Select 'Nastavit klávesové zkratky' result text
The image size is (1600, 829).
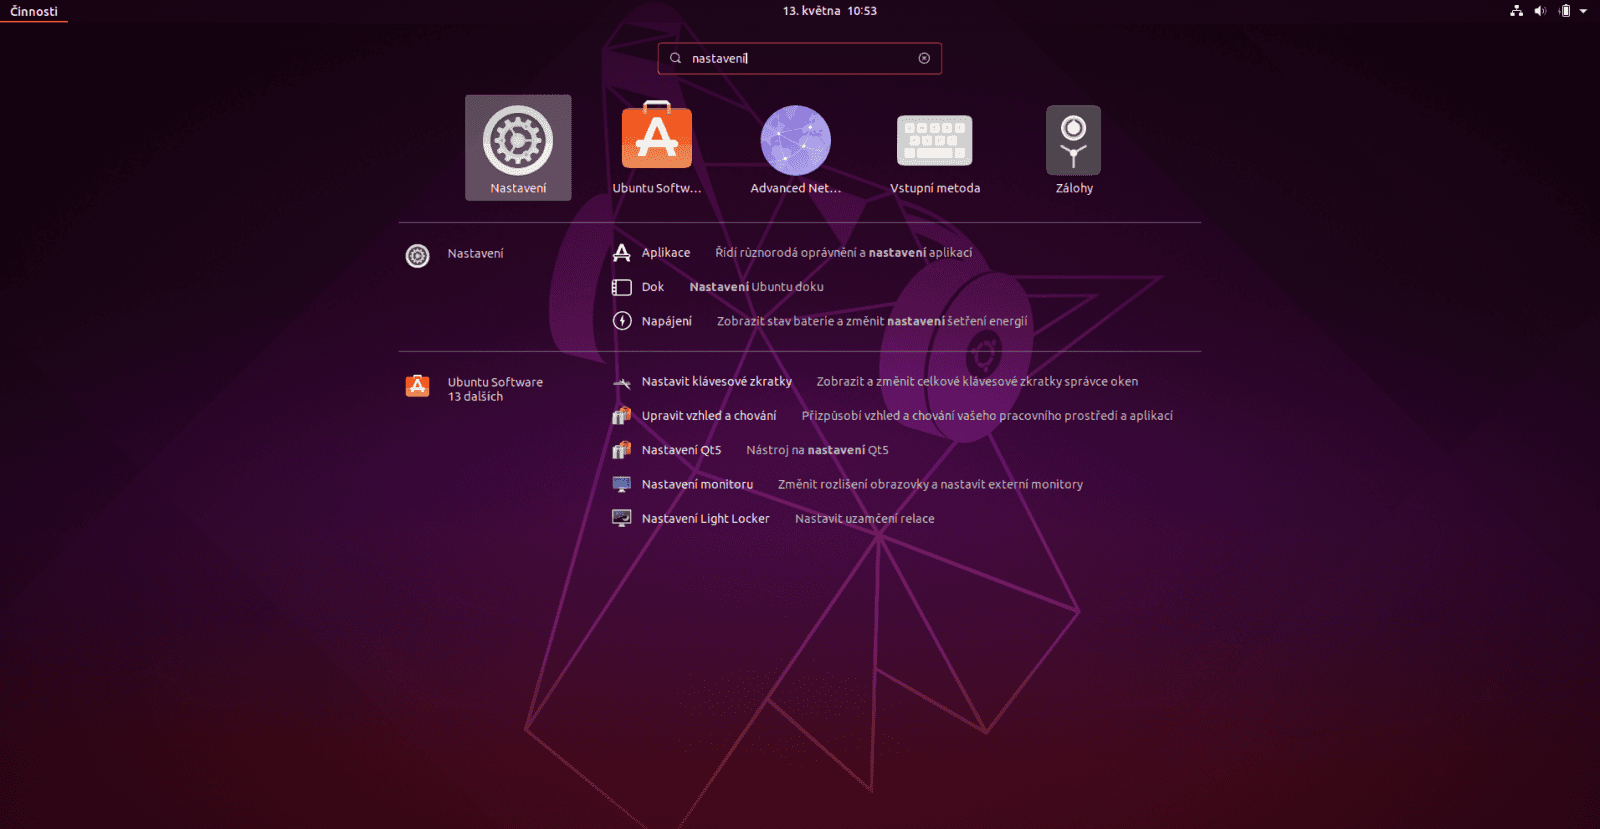tap(716, 382)
